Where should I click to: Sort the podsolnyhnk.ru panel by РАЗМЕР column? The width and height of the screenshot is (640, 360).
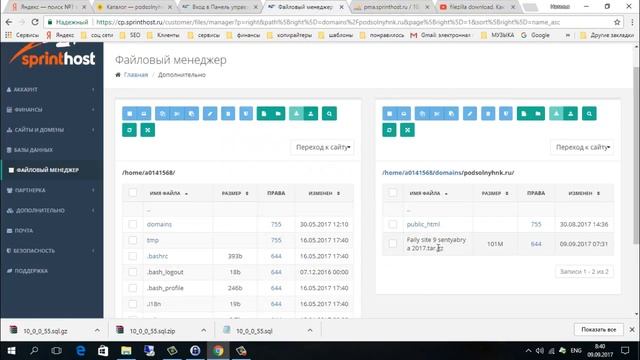tap(495, 193)
